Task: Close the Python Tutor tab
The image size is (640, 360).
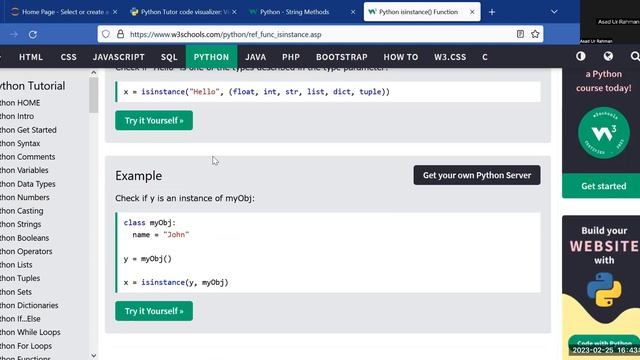Action: coord(234,12)
